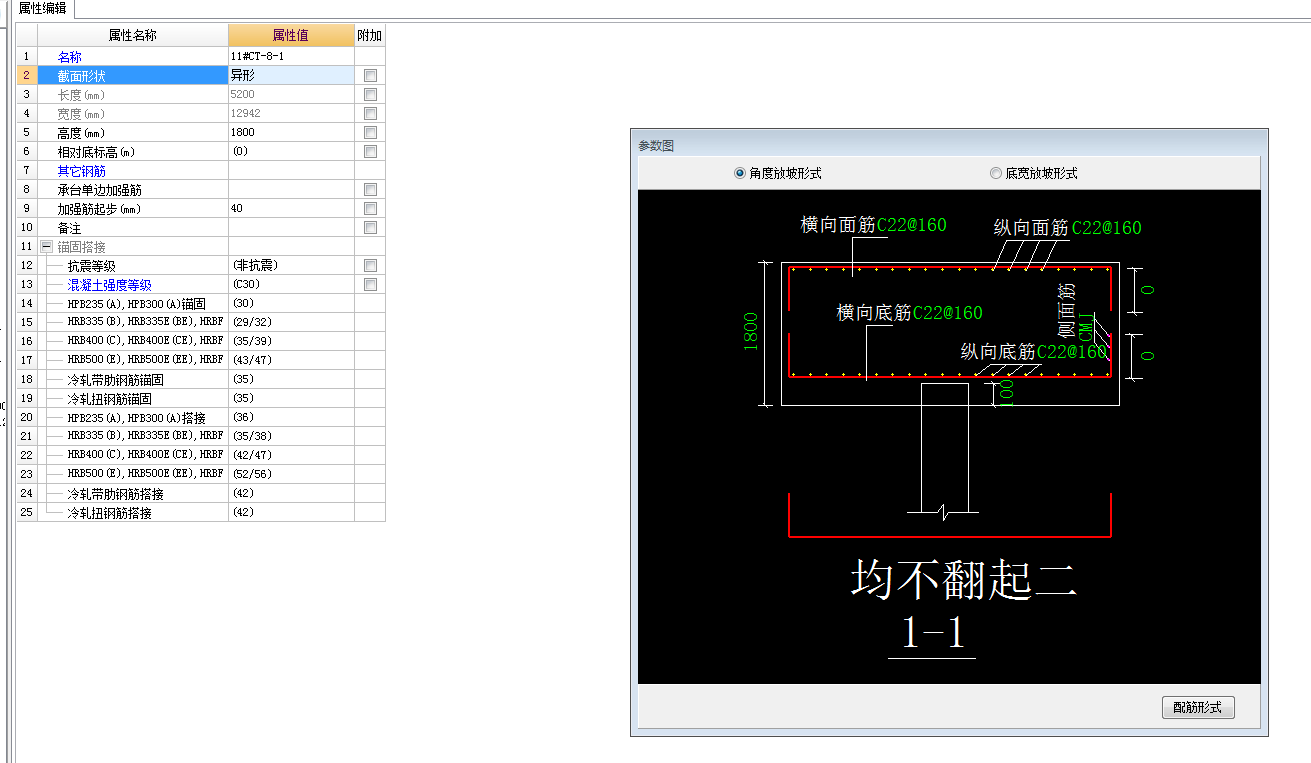Select the 截面形状 value 异形
The image size is (1311, 763).
pos(291,75)
